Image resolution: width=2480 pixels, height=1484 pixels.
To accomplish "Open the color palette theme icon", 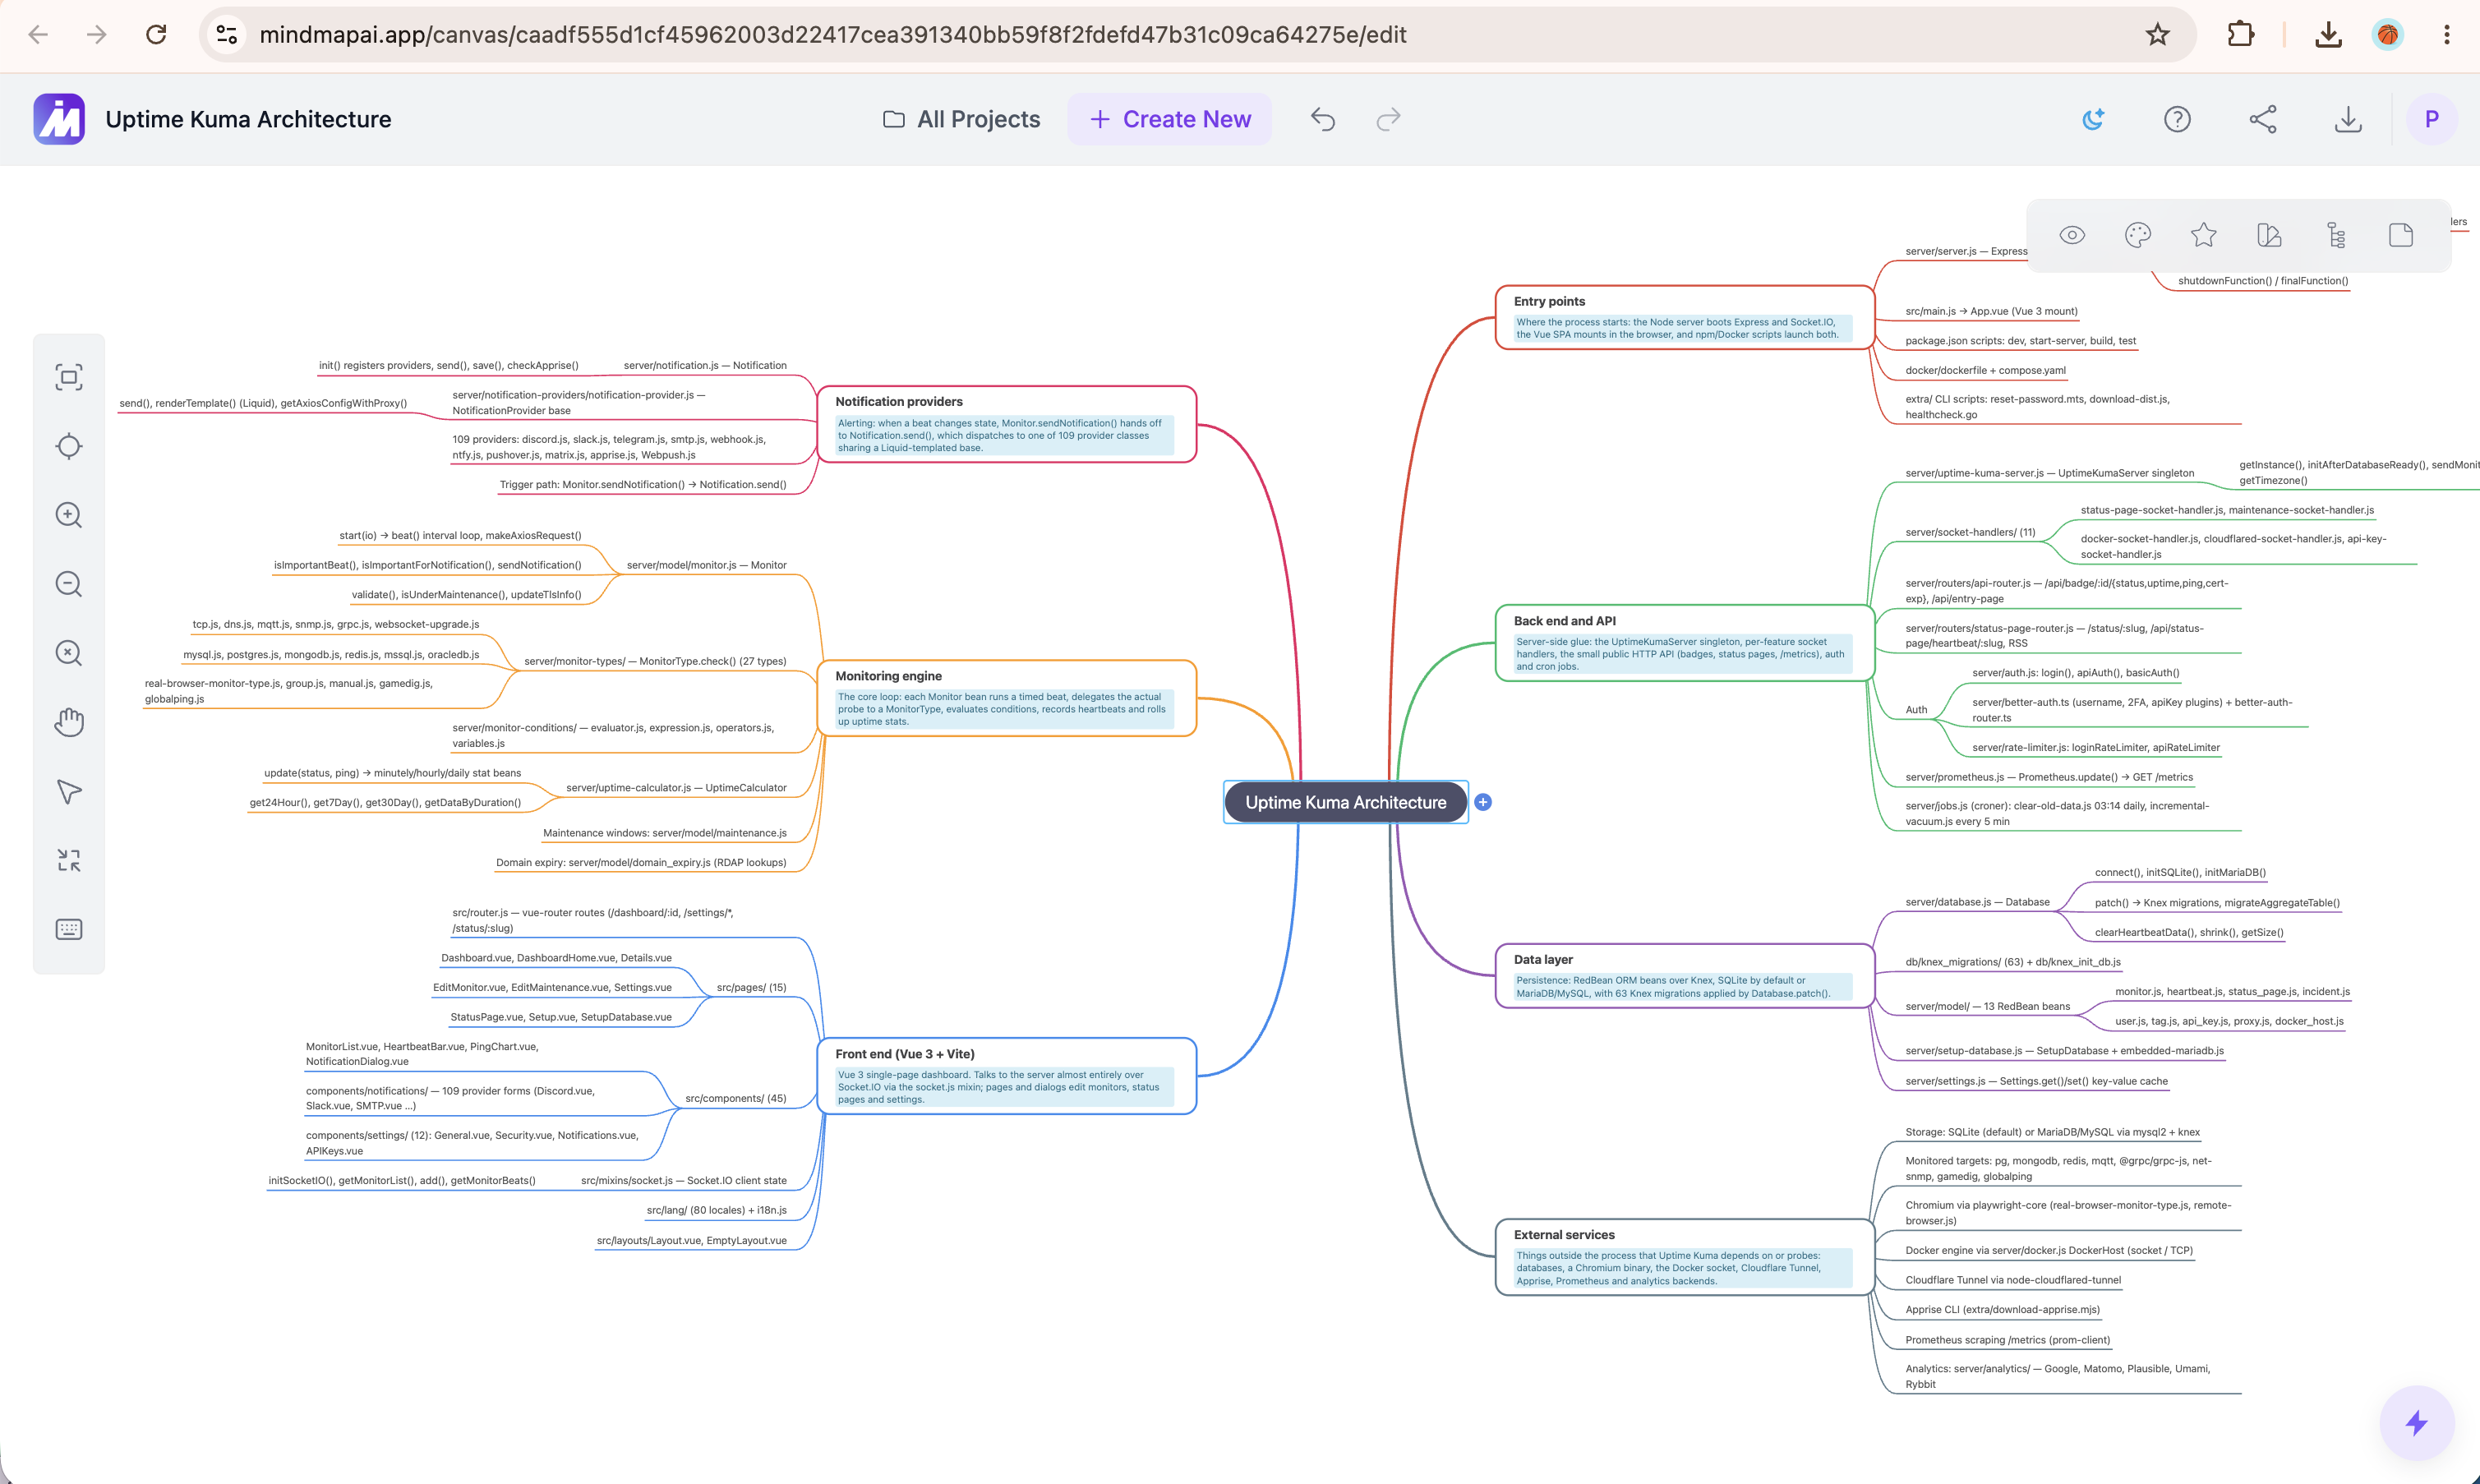I will coord(2138,235).
